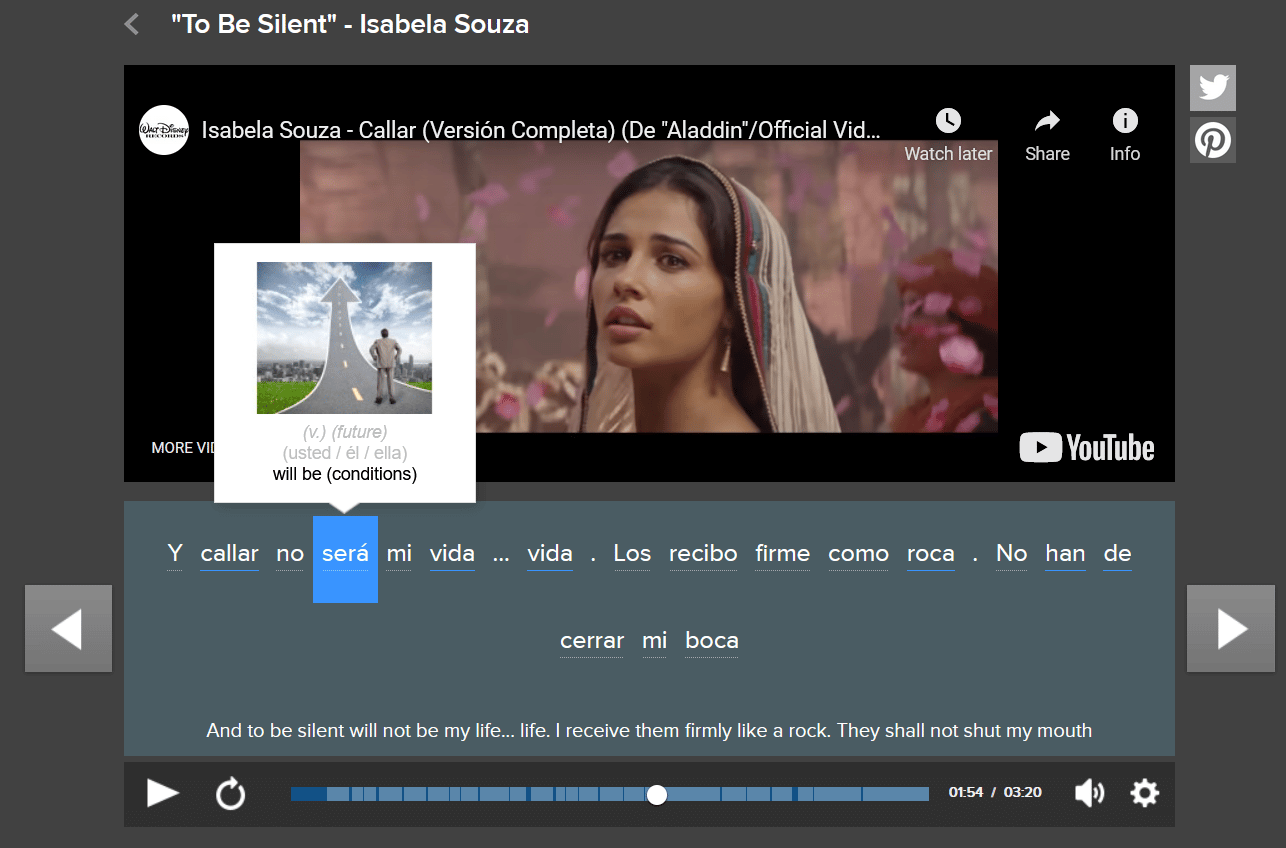This screenshot has width=1286, height=848.
Task: Share on Twitter
Action: pyautogui.click(x=1212, y=88)
